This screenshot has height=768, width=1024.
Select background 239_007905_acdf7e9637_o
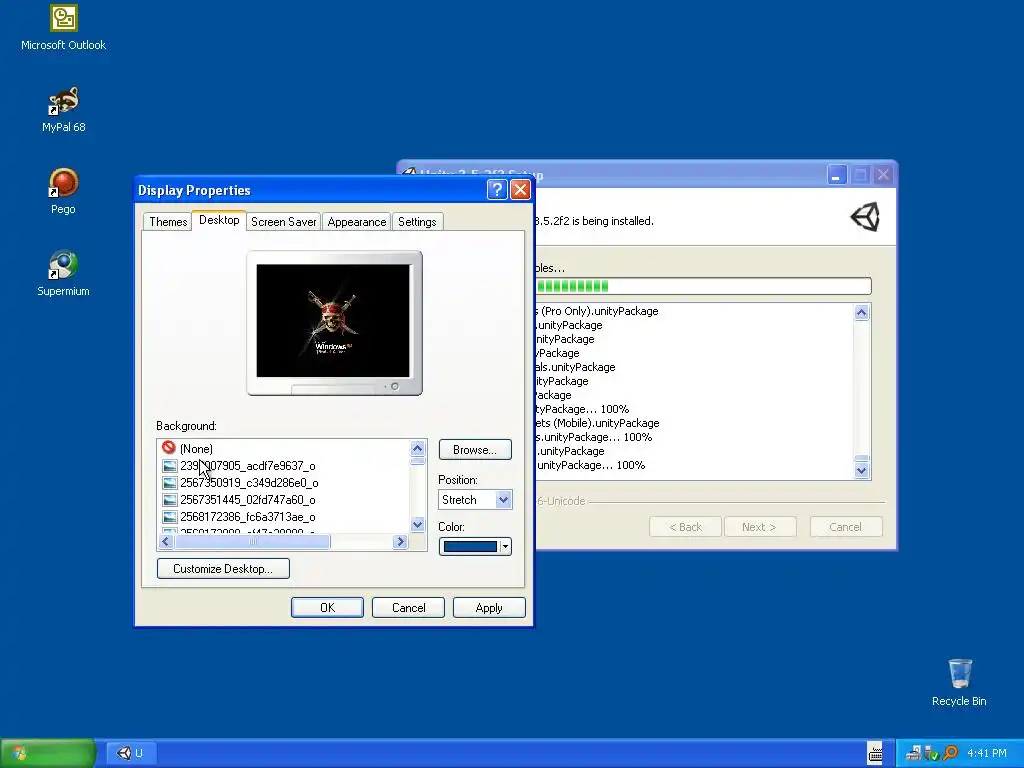[x=248, y=466]
